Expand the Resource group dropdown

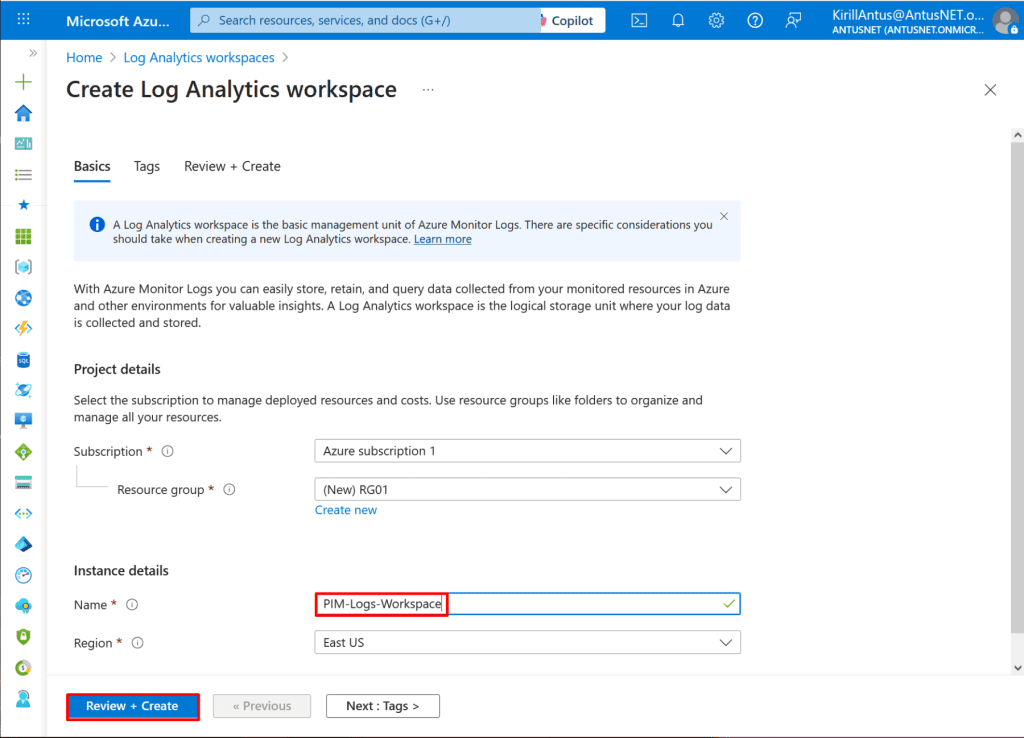527,490
